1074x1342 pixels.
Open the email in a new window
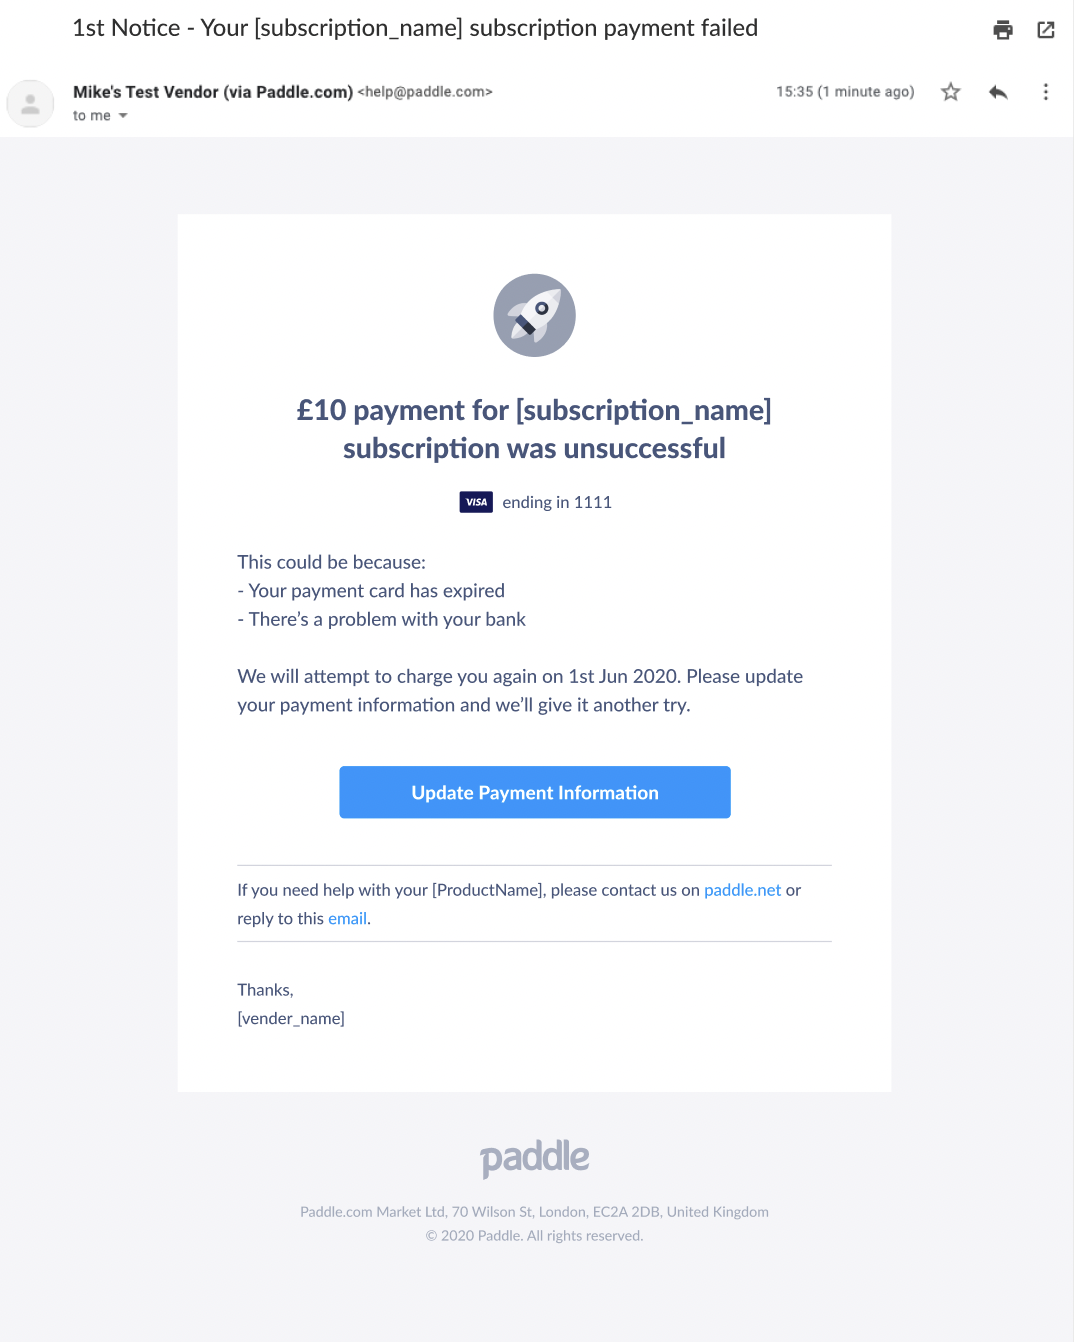(x=1046, y=30)
